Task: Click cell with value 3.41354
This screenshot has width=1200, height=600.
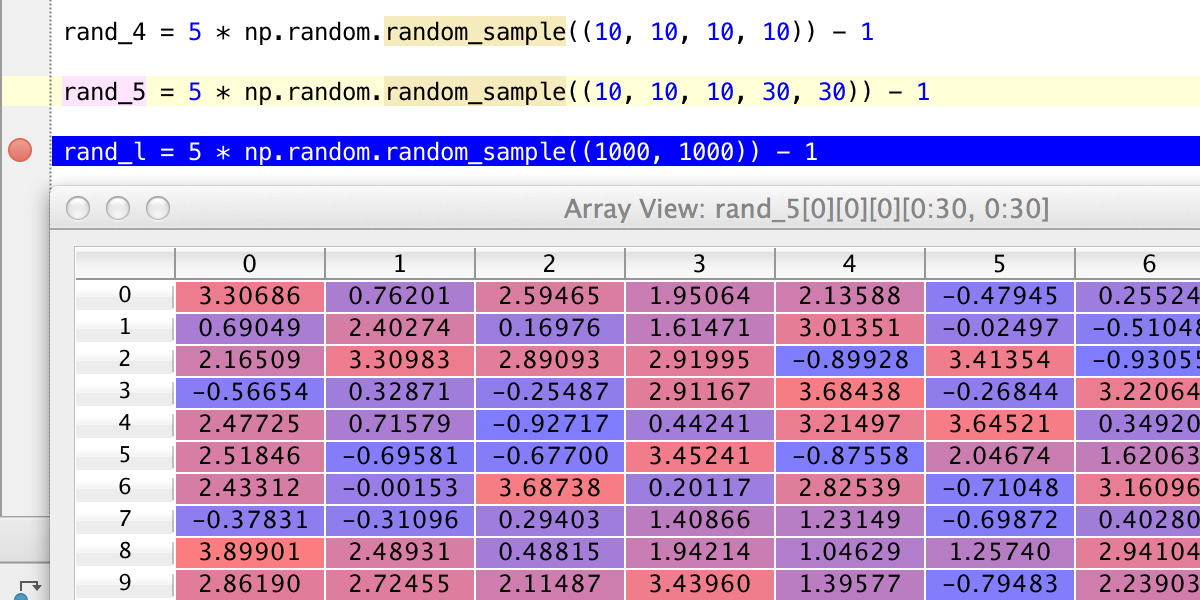Action: click(x=1000, y=360)
